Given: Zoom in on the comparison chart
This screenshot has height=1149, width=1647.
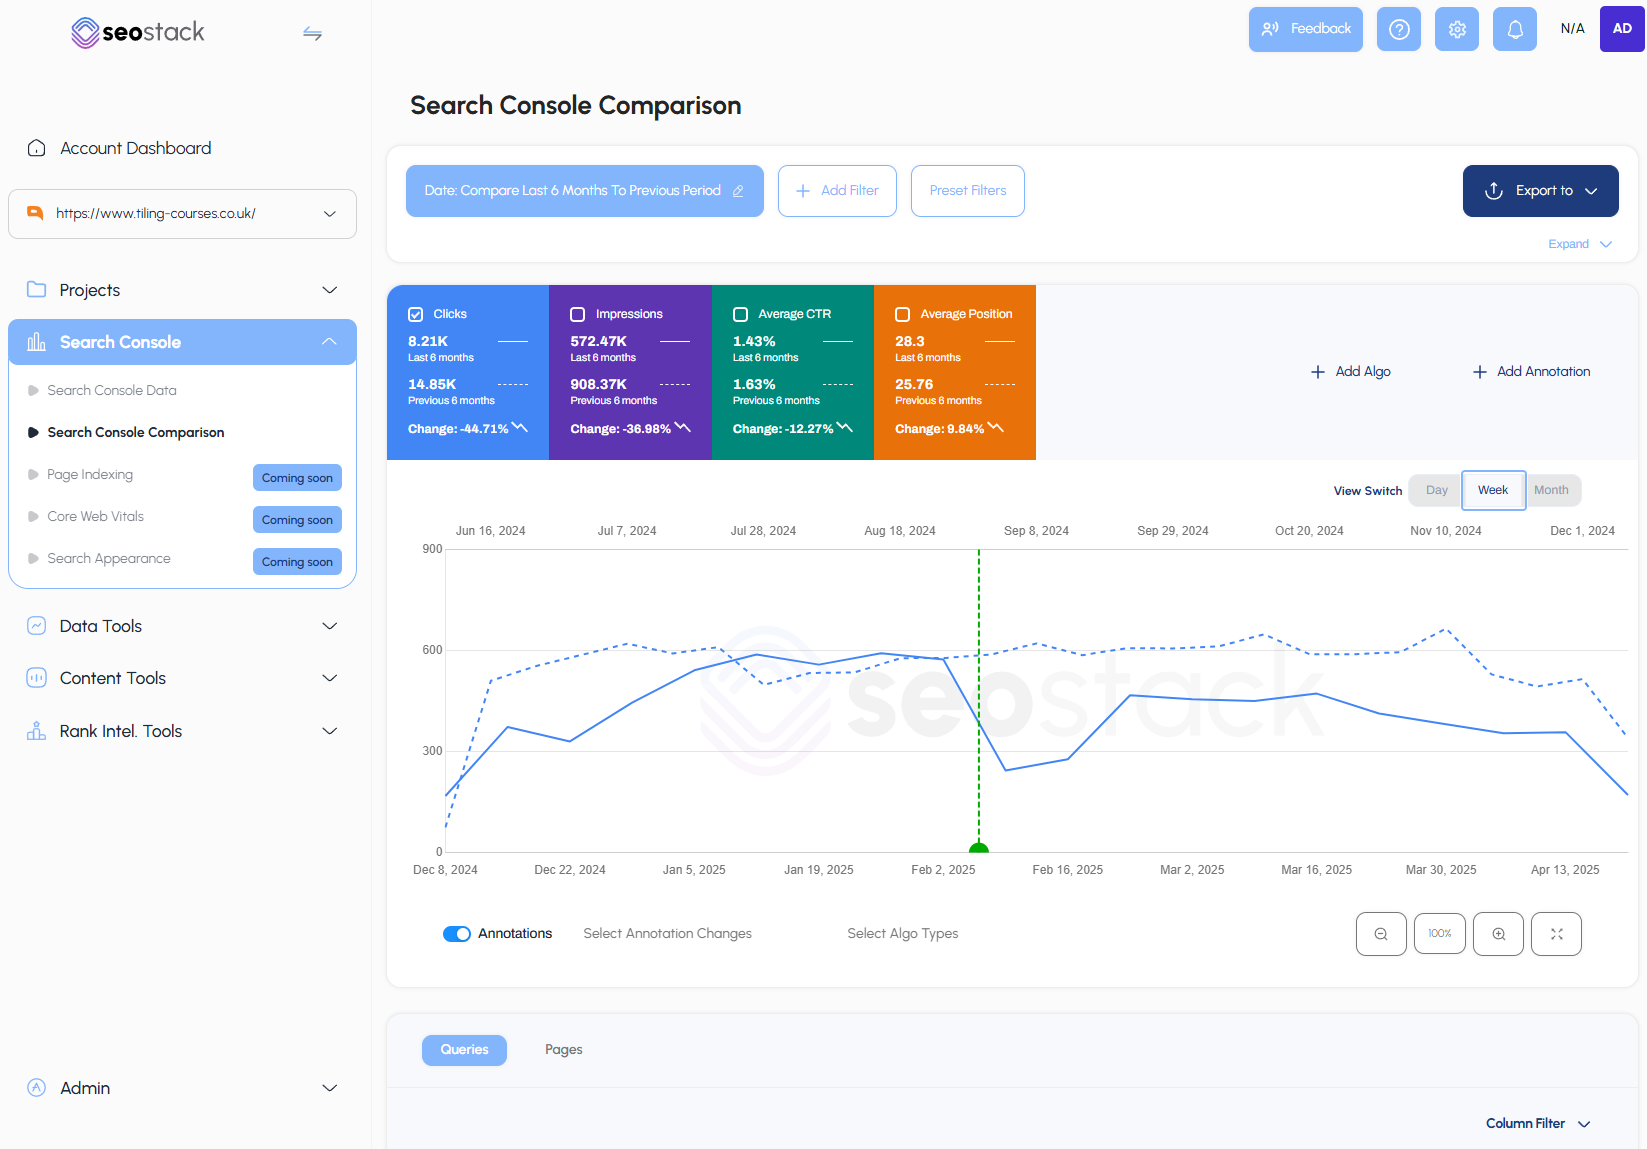Looking at the screenshot, I should (1498, 933).
